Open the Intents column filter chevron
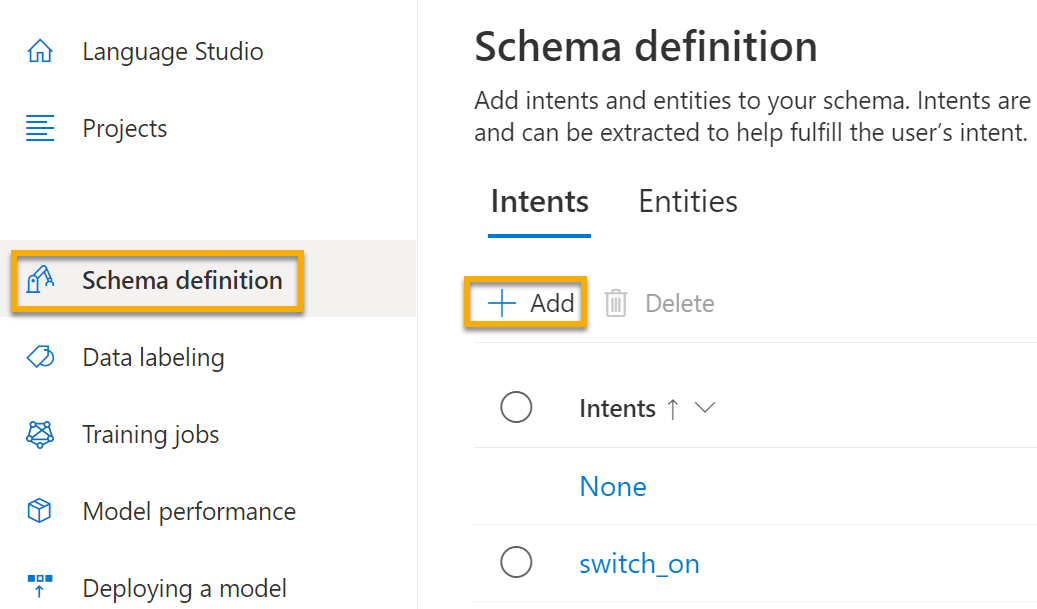 pos(706,408)
